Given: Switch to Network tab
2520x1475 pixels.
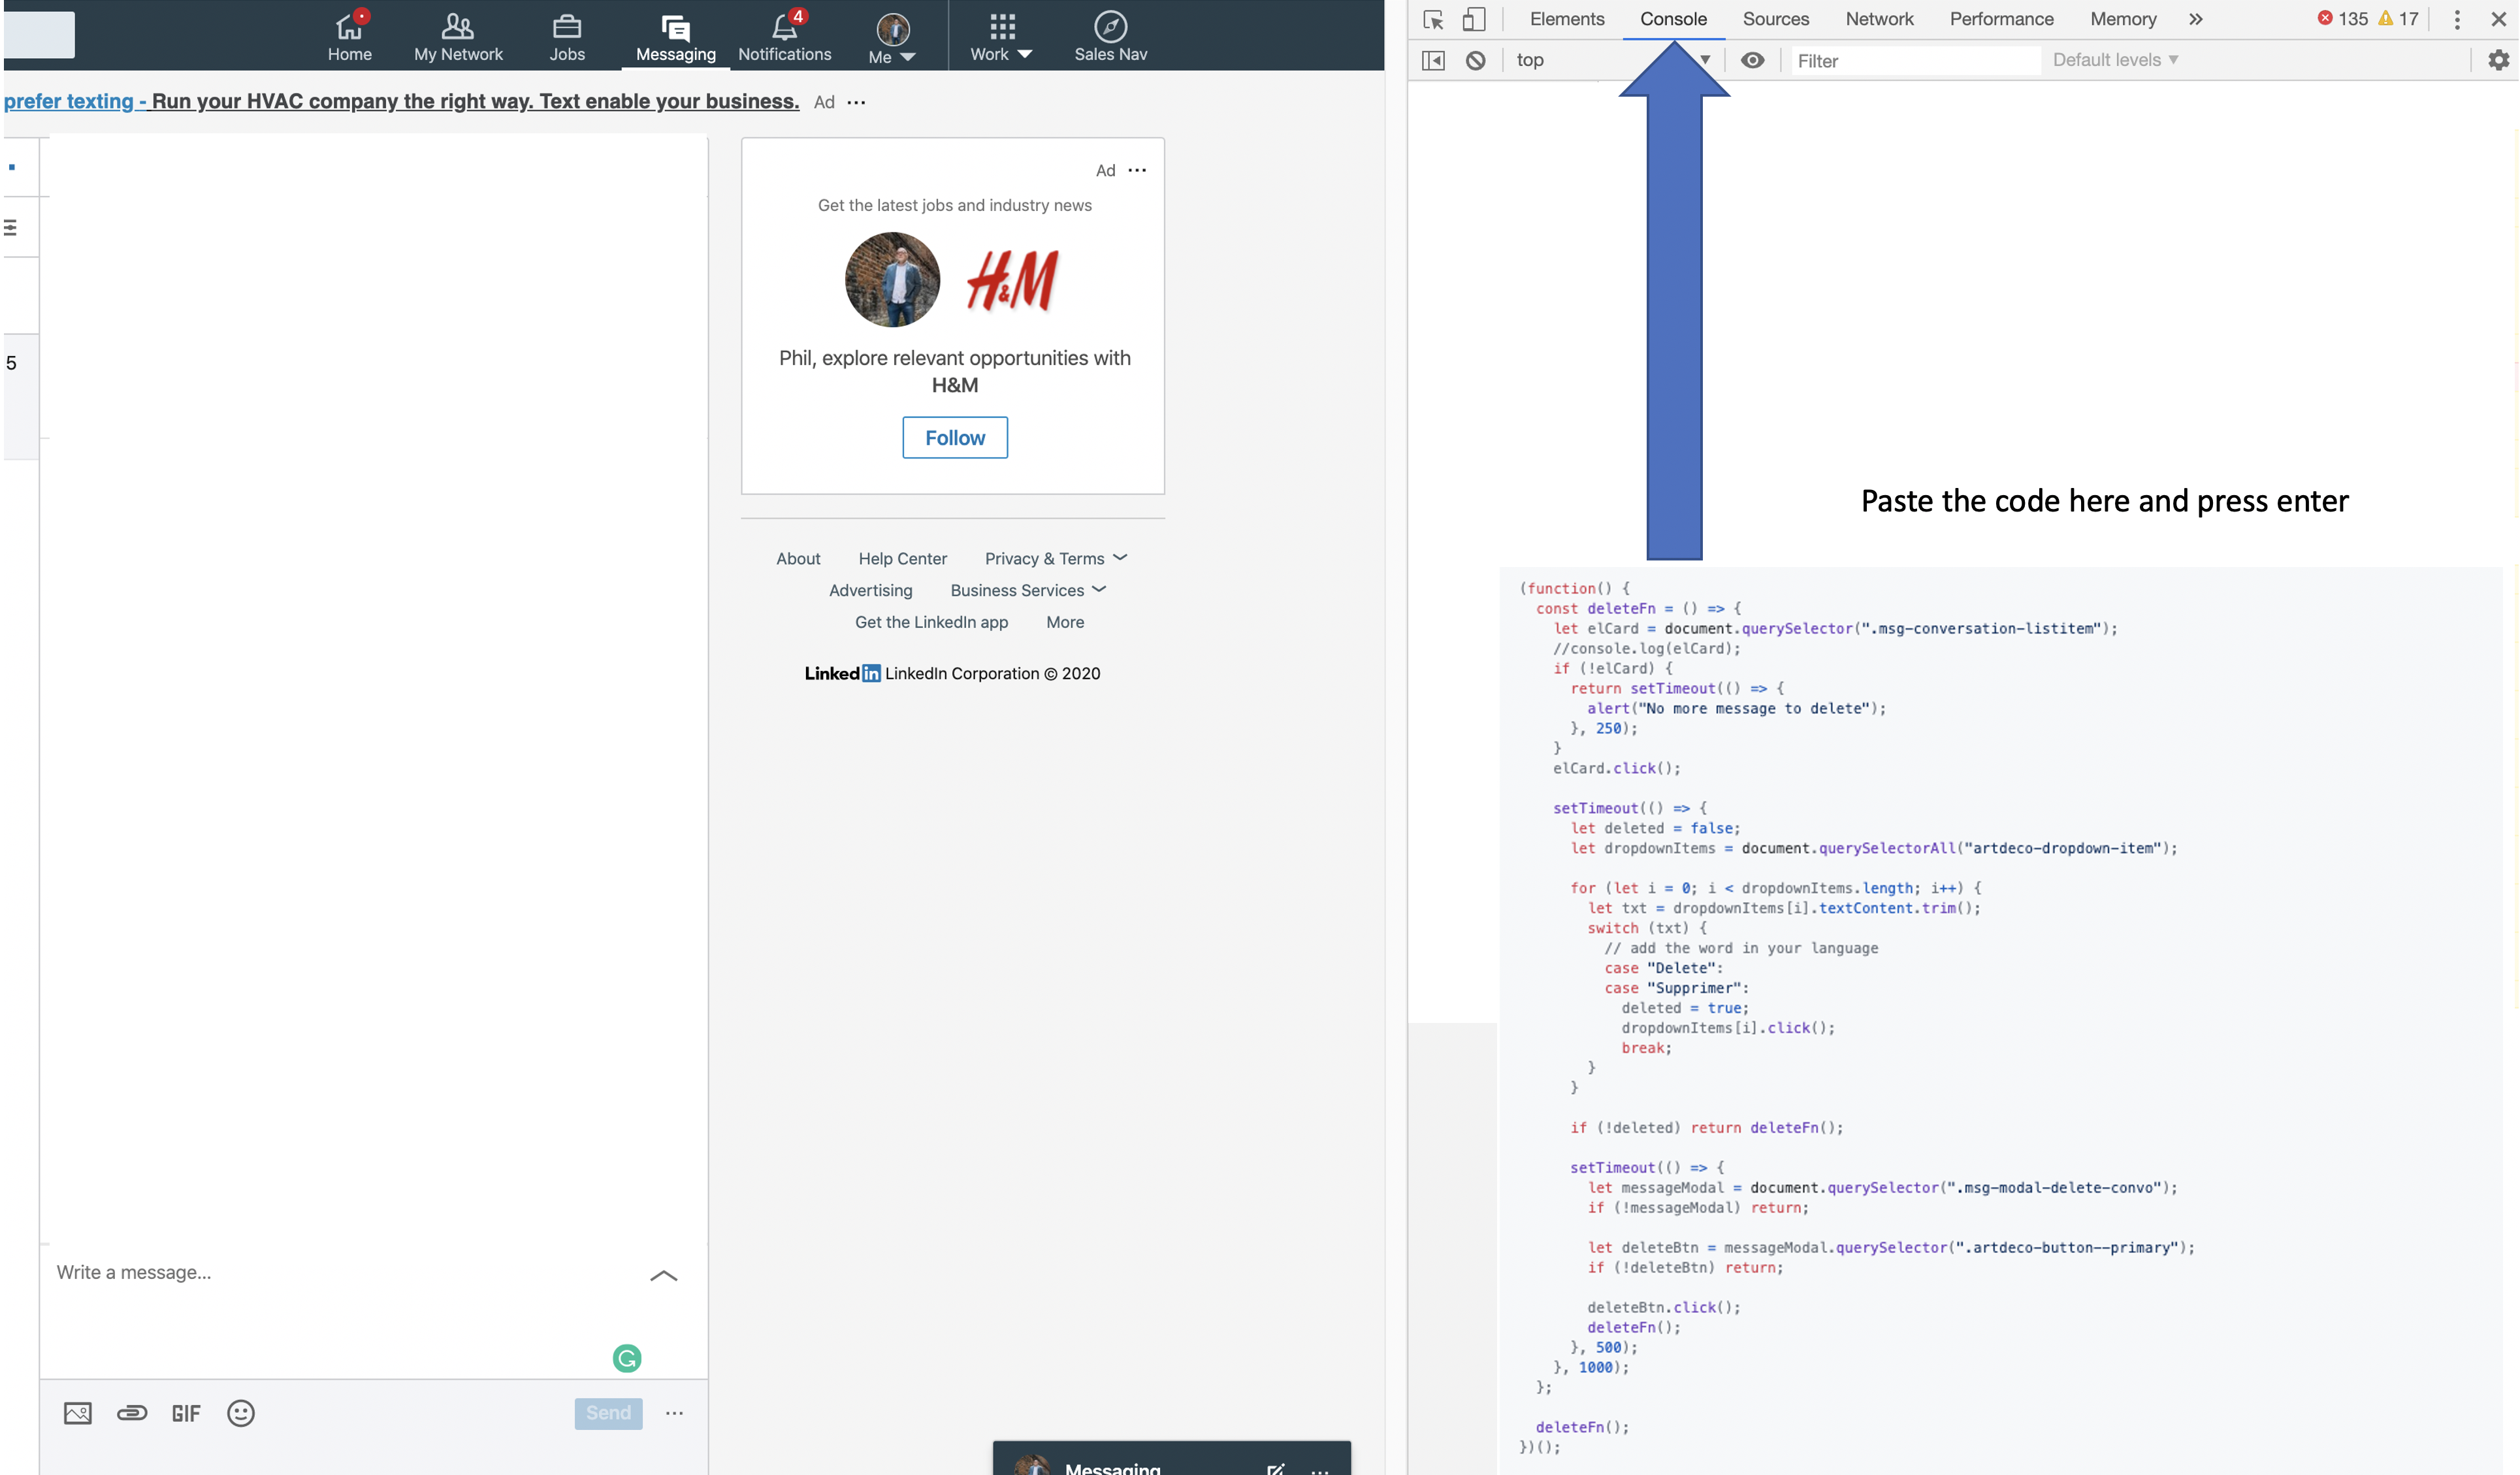Looking at the screenshot, I should coord(1879,19).
